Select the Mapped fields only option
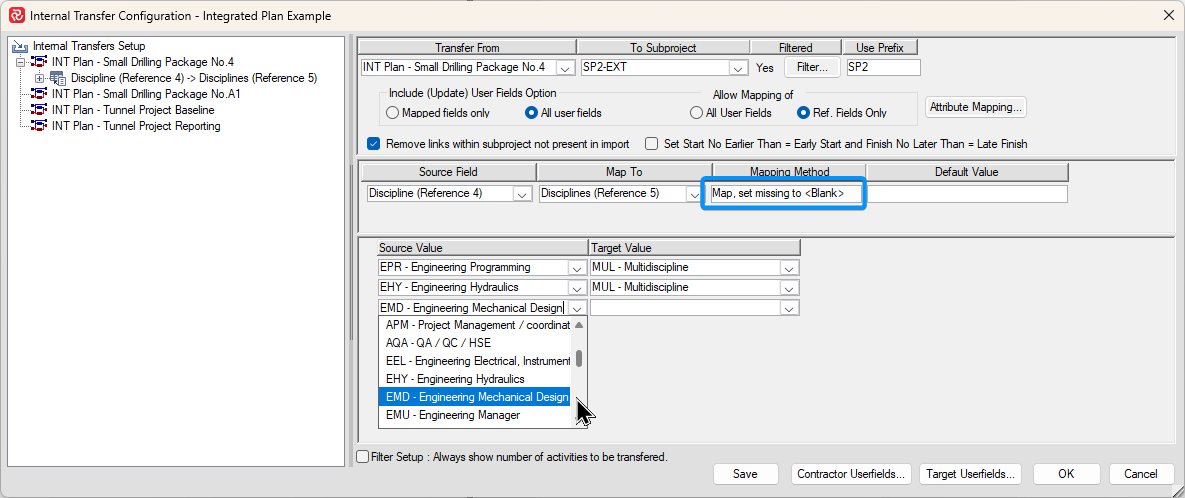The height and width of the screenshot is (498, 1185). (x=393, y=113)
